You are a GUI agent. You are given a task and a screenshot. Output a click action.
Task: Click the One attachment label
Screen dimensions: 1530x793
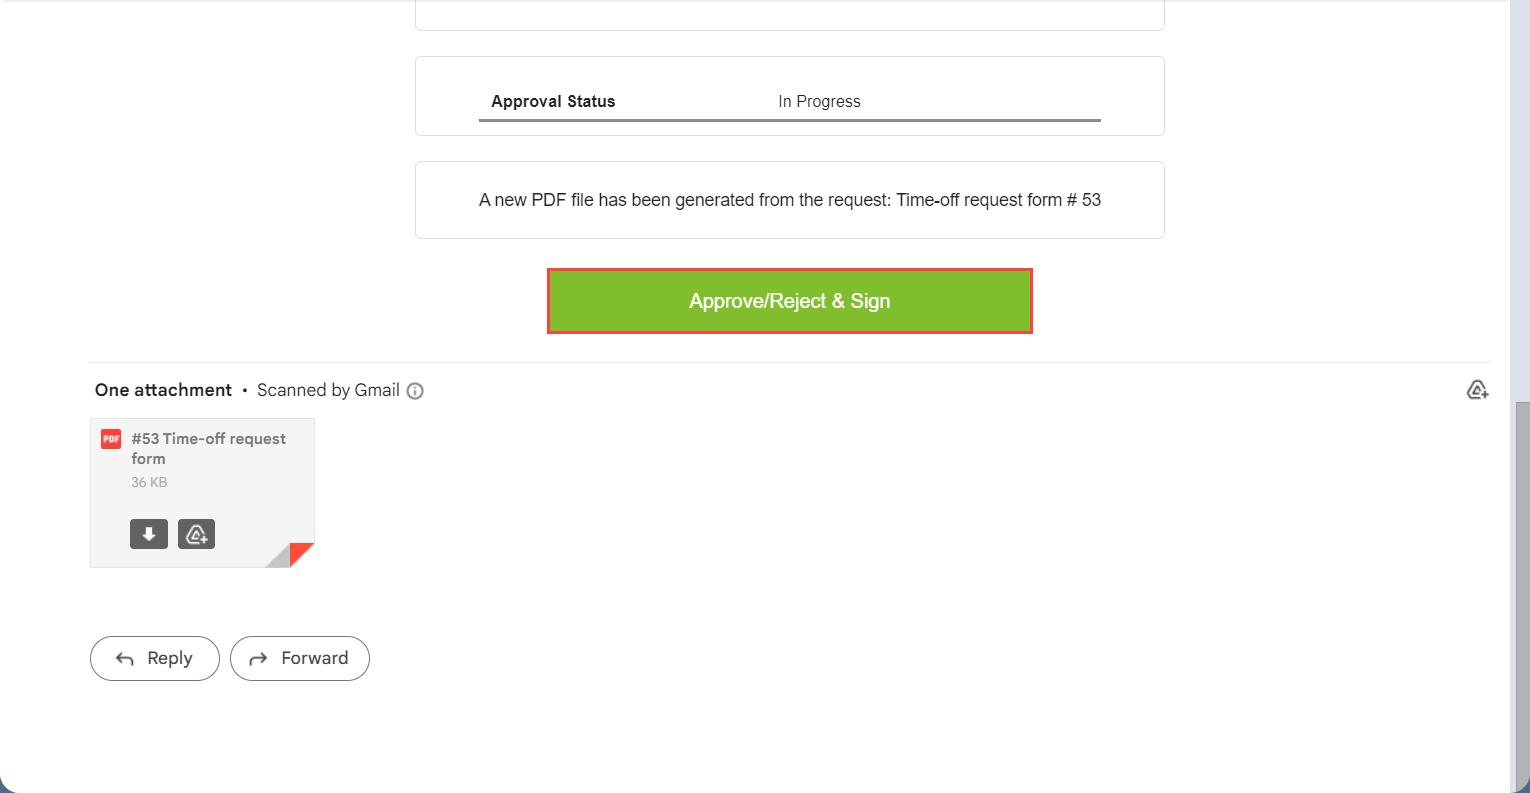pos(162,389)
